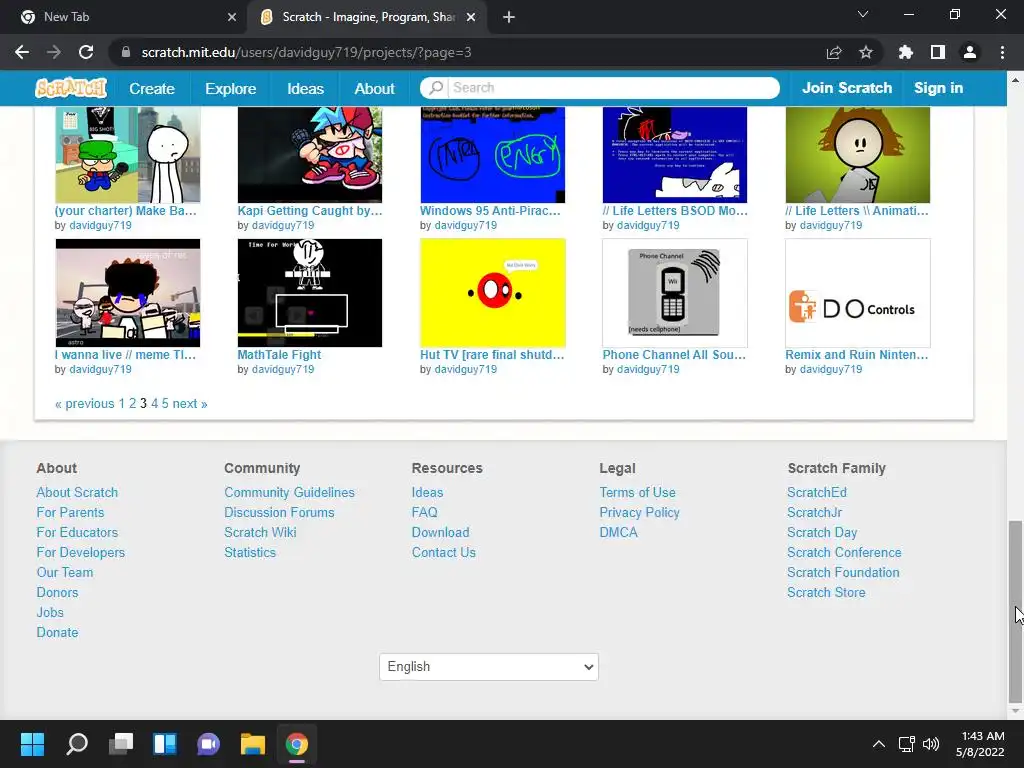Open the network tray icon
1024x768 pixels.
(x=906, y=744)
